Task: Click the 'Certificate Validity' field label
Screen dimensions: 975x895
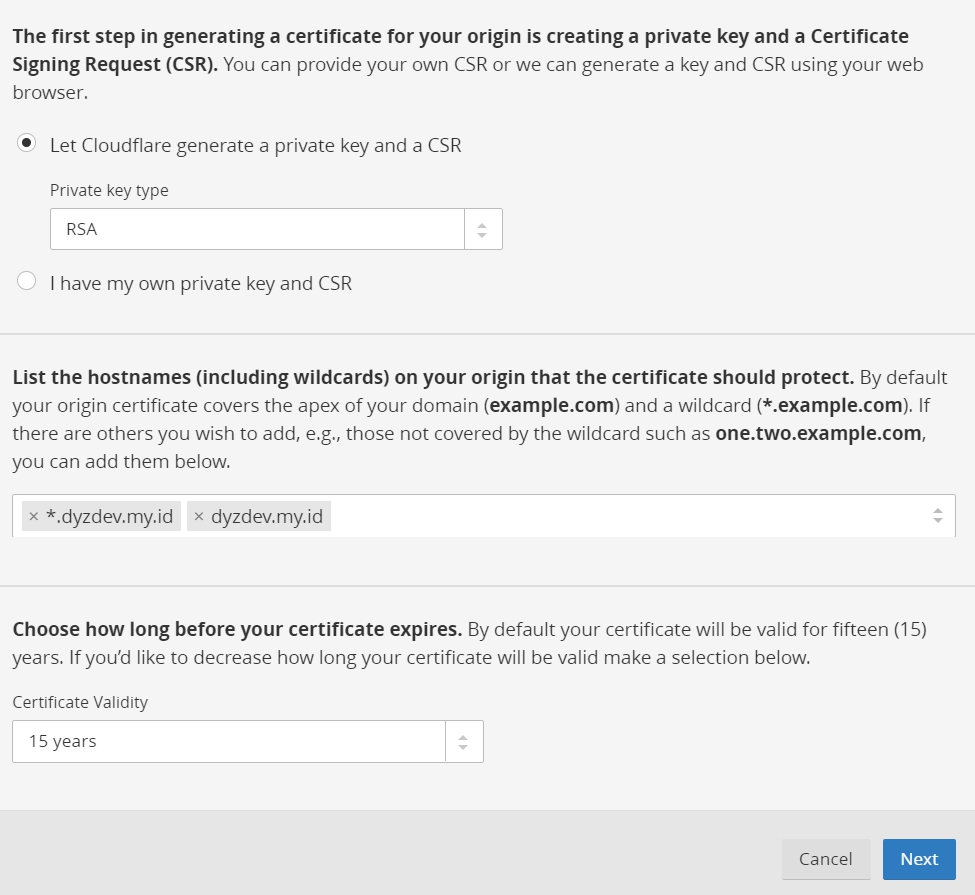Action: [x=80, y=702]
